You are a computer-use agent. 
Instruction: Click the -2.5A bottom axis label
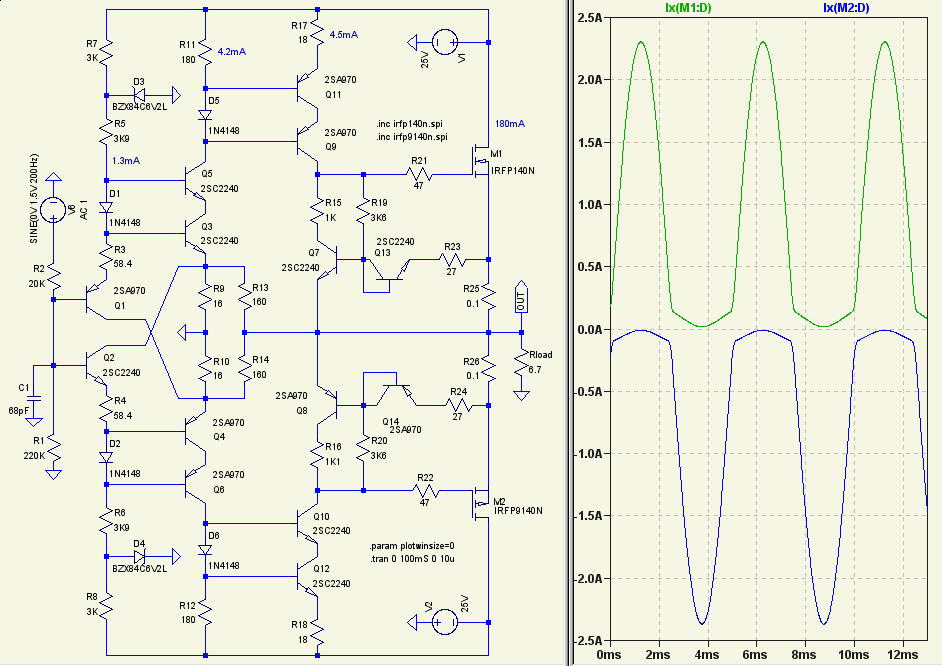[x=589, y=641]
